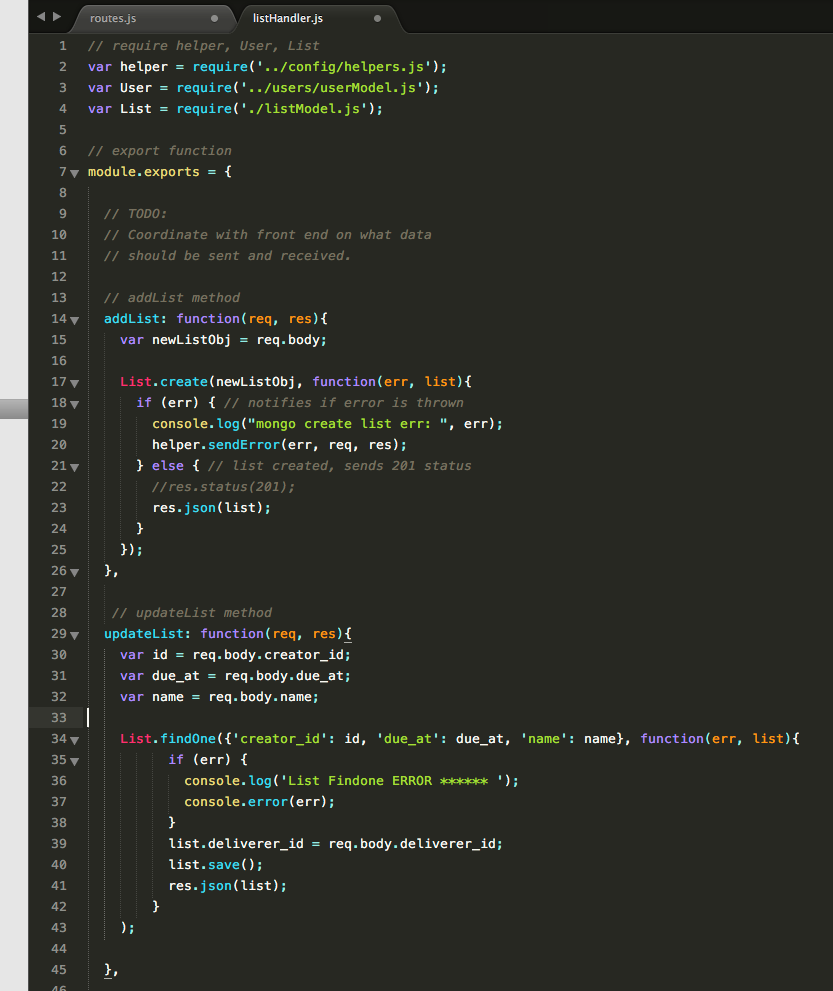Collapse the updateList function at line 29
The image size is (833, 991).
tap(73, 633)
